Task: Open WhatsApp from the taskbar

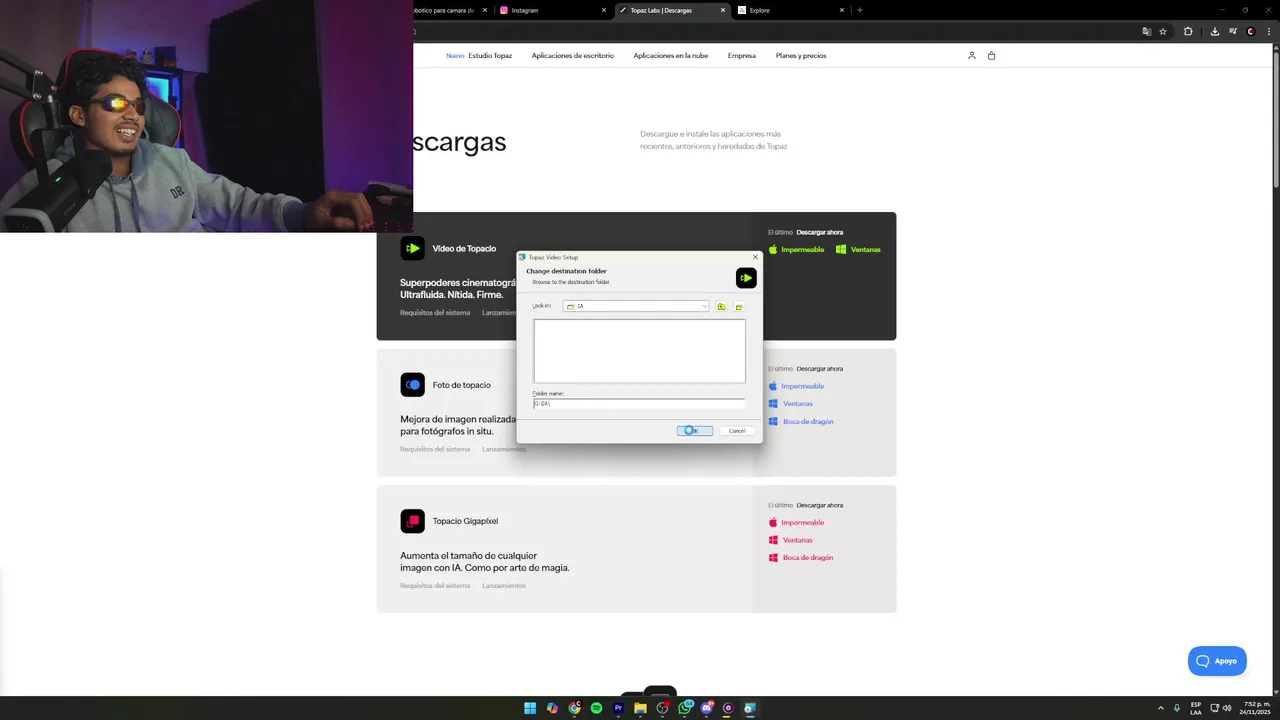Action: [684, 708]
